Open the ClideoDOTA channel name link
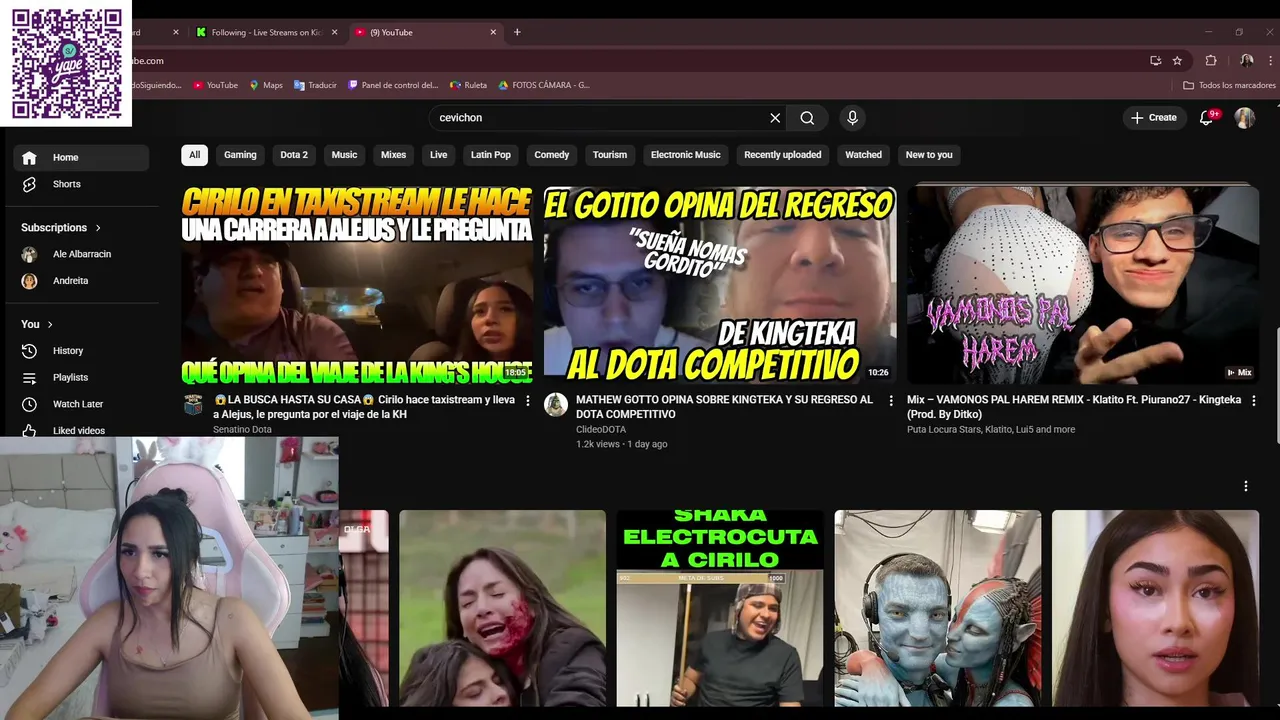The width and height of the screenshot is (1280, 720). click(x=601, y=430)
